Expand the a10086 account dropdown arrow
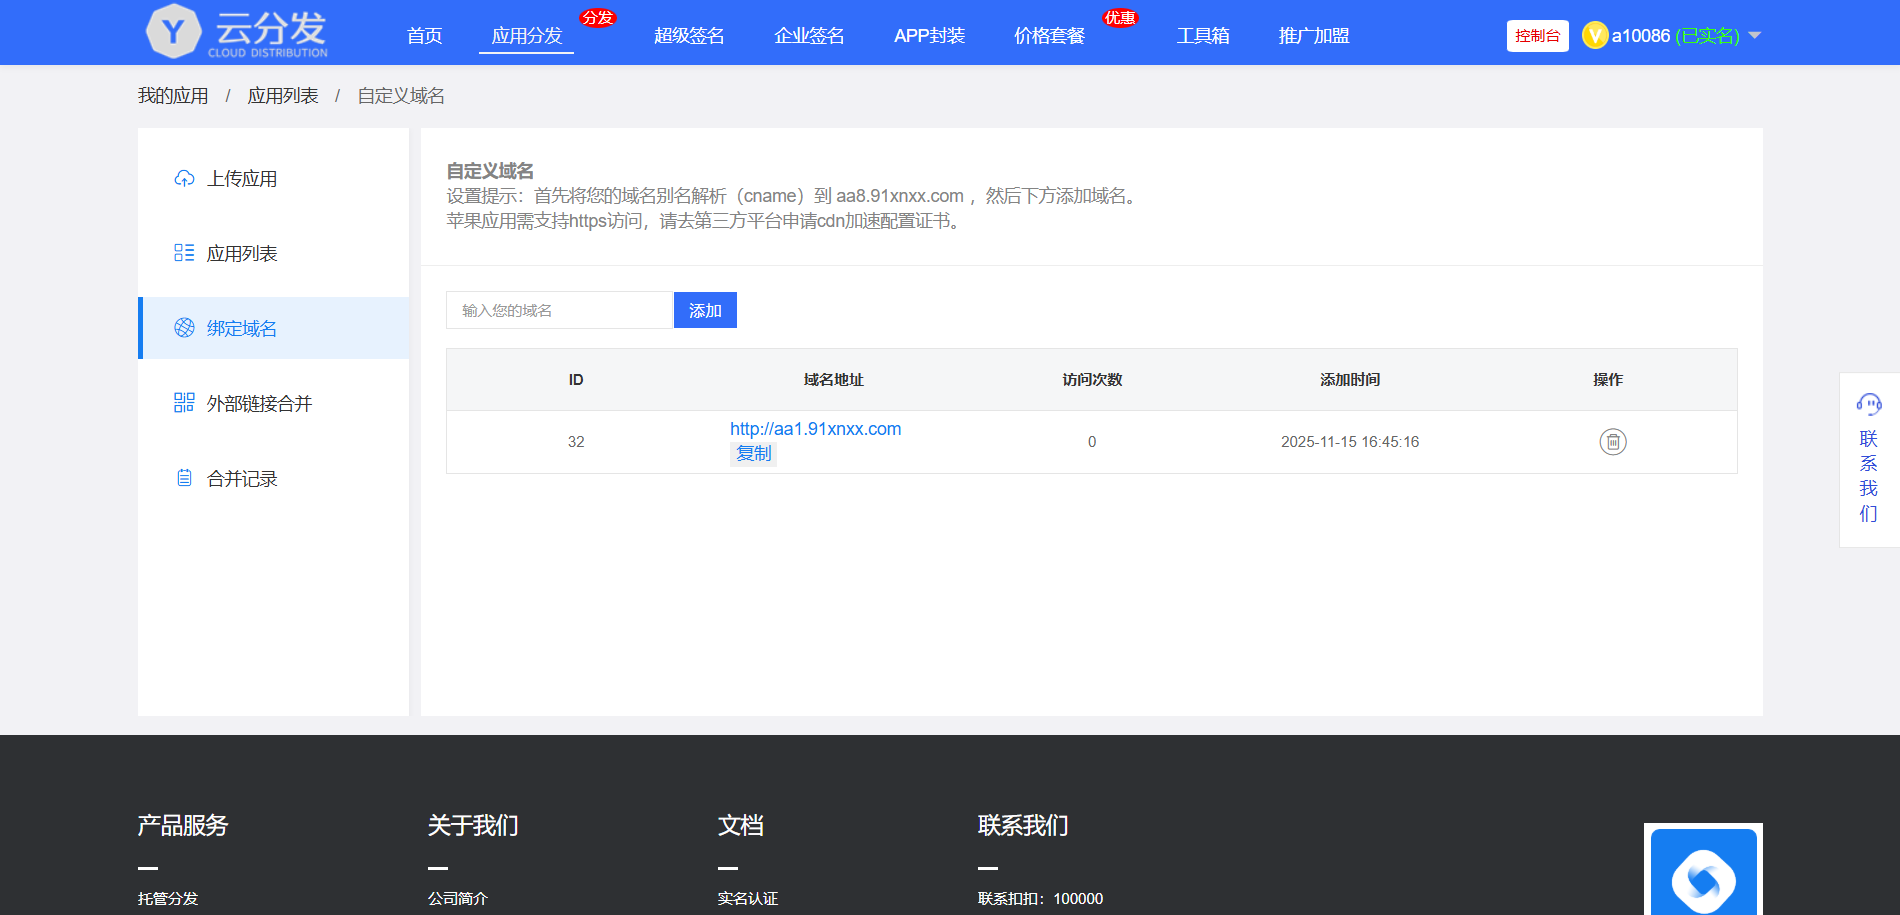1900x915 pixels. tap(1754, 36)
